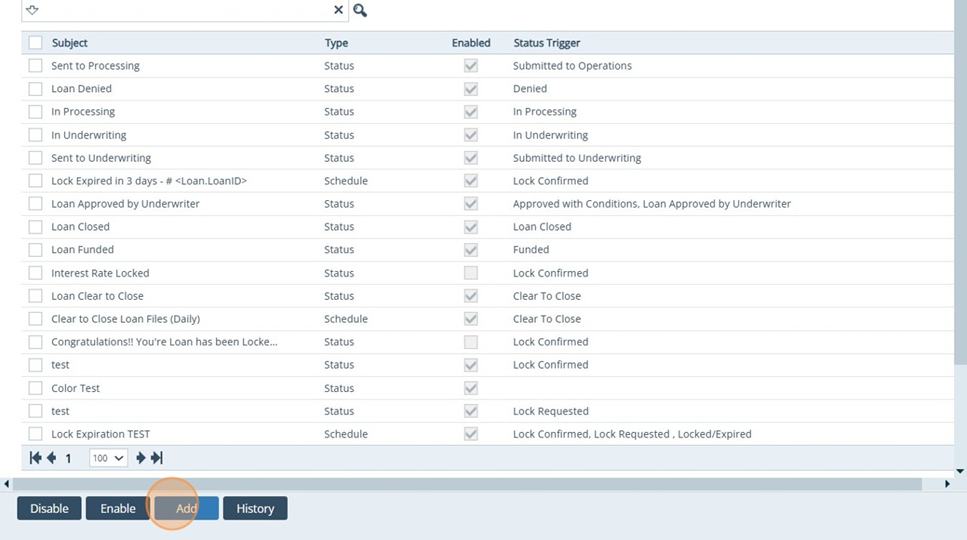967x540 pixels.
Task: Open the page size dropdown showing 100
Action: (x=108, y=458)
